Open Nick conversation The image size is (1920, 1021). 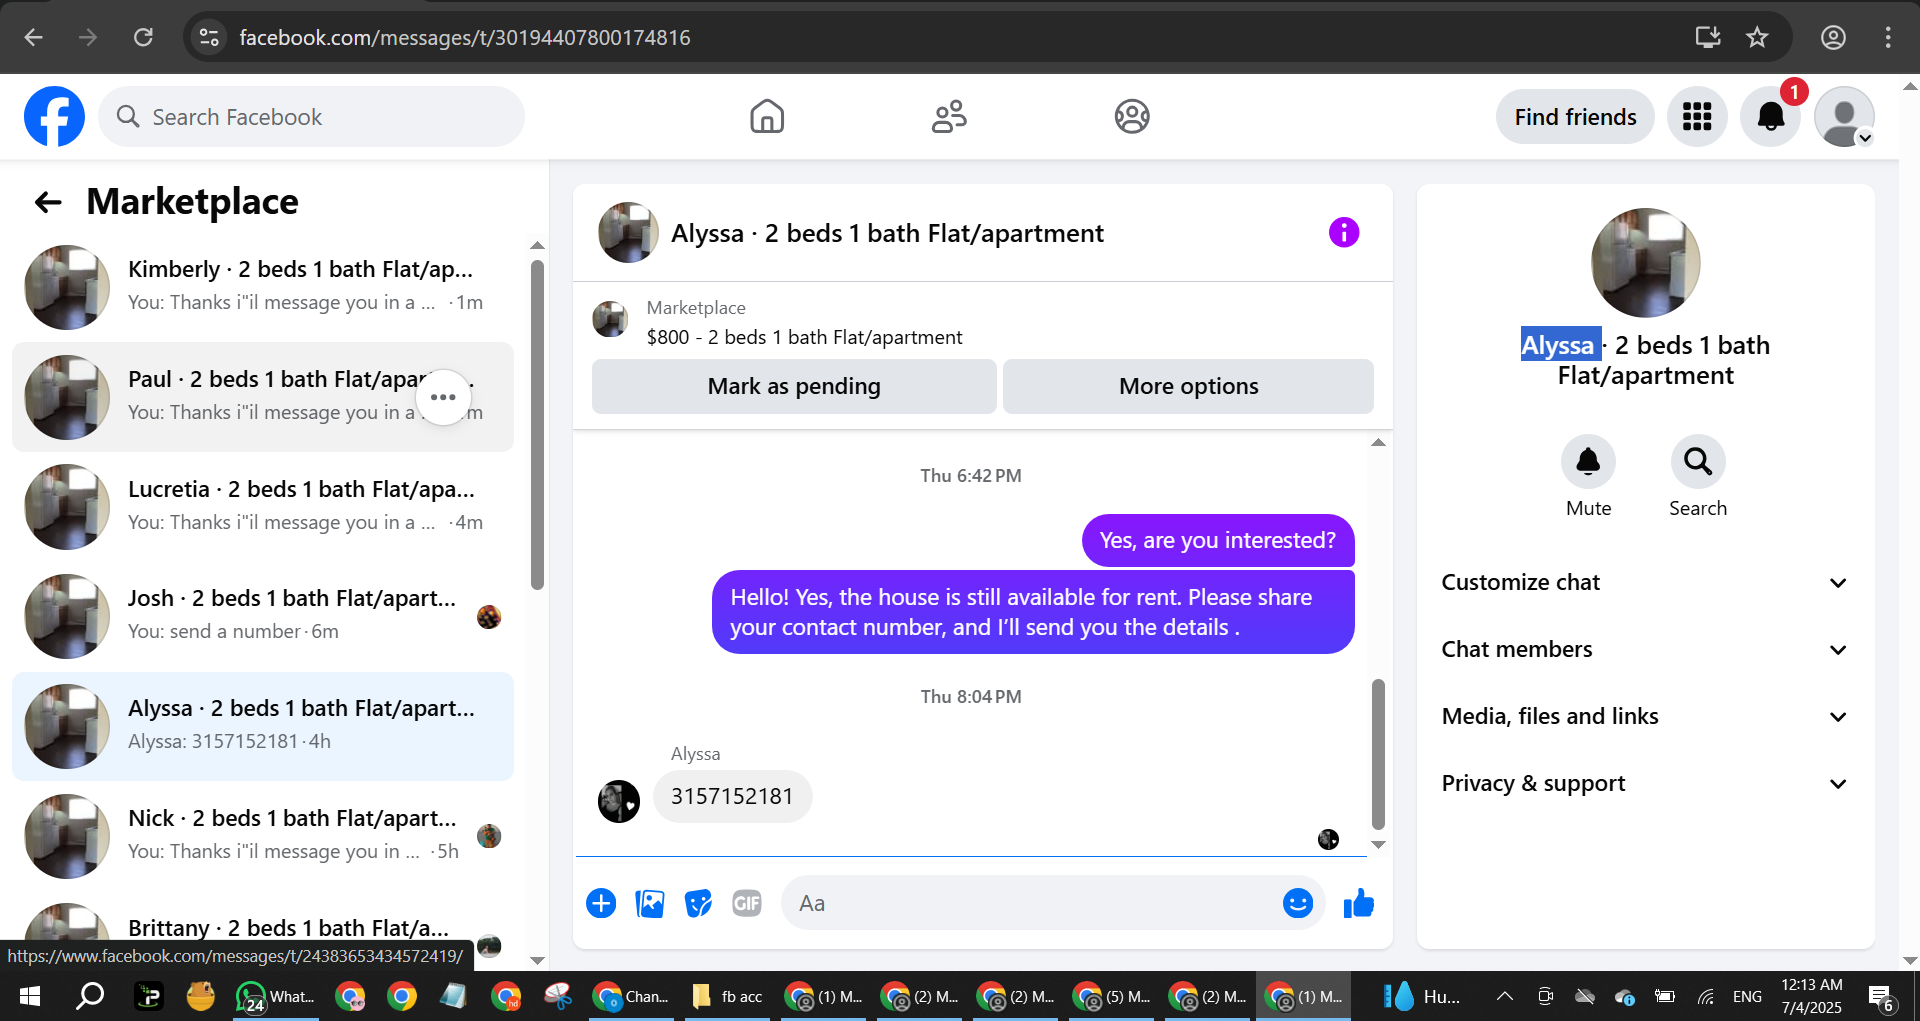263,836
